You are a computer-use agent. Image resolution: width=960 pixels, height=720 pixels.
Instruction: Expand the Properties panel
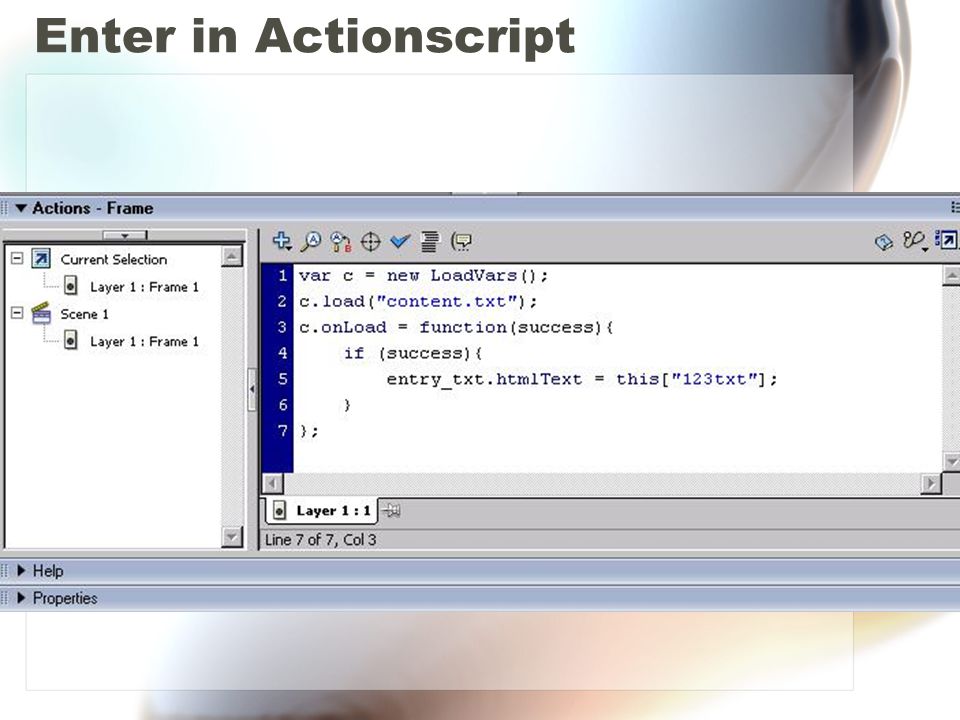tap(21, 598)
